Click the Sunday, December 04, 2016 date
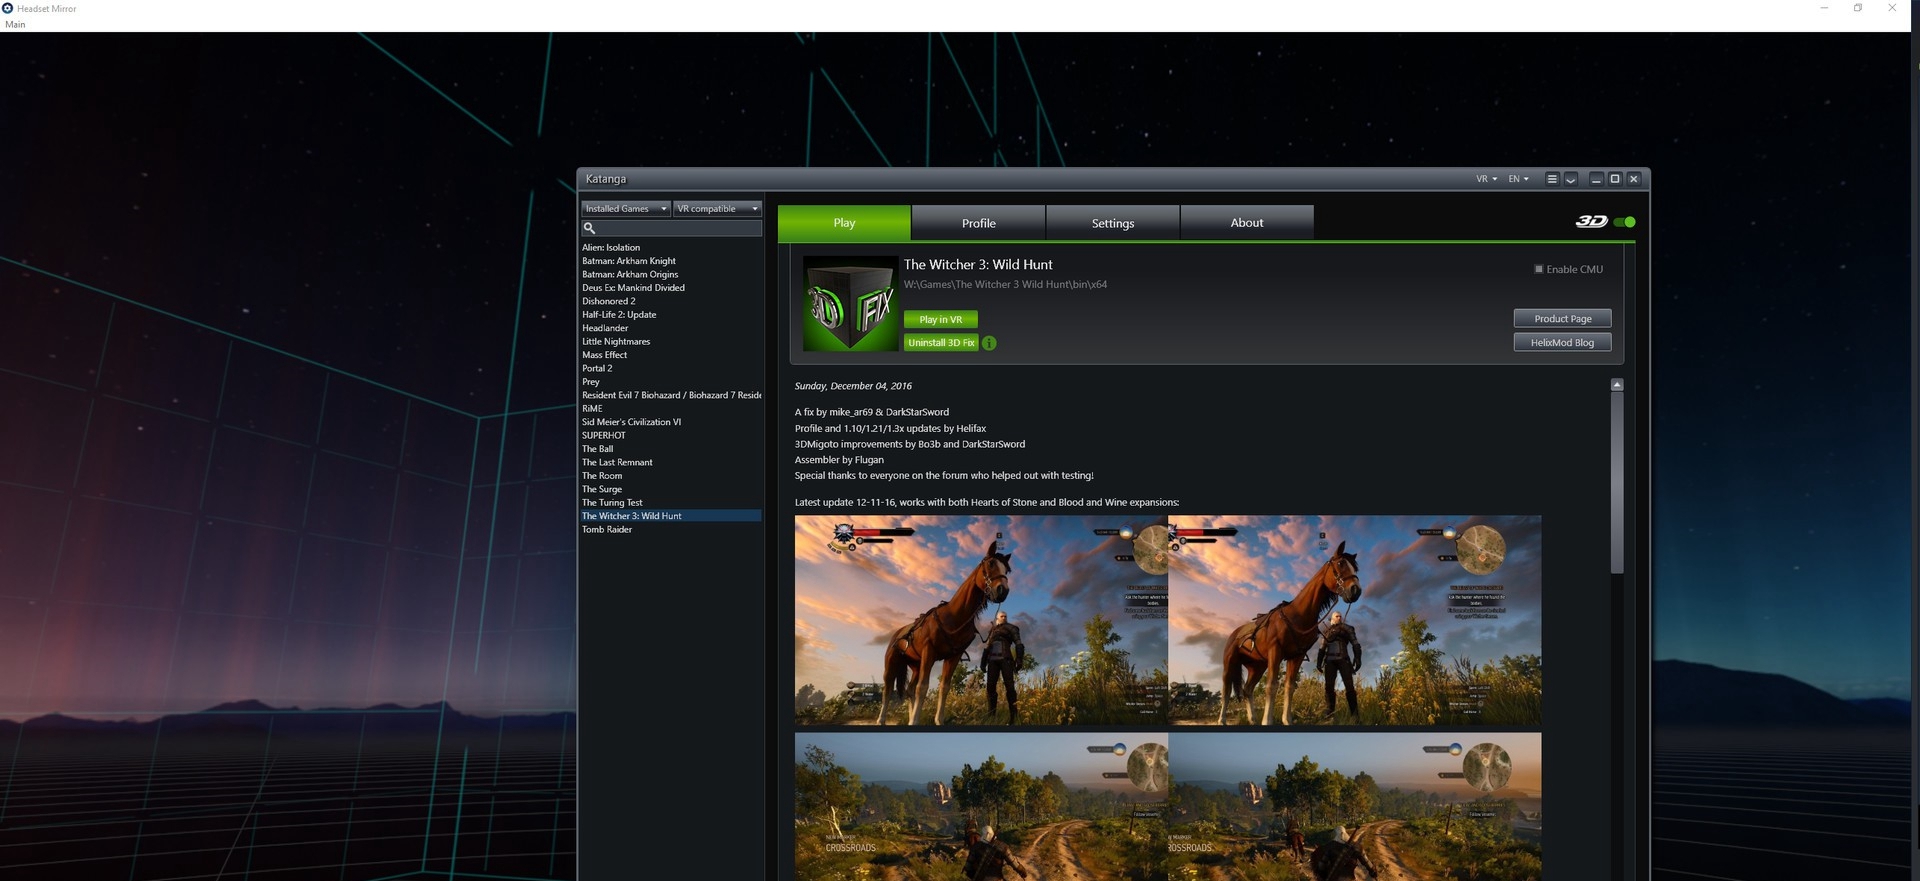 coord(853,386)
